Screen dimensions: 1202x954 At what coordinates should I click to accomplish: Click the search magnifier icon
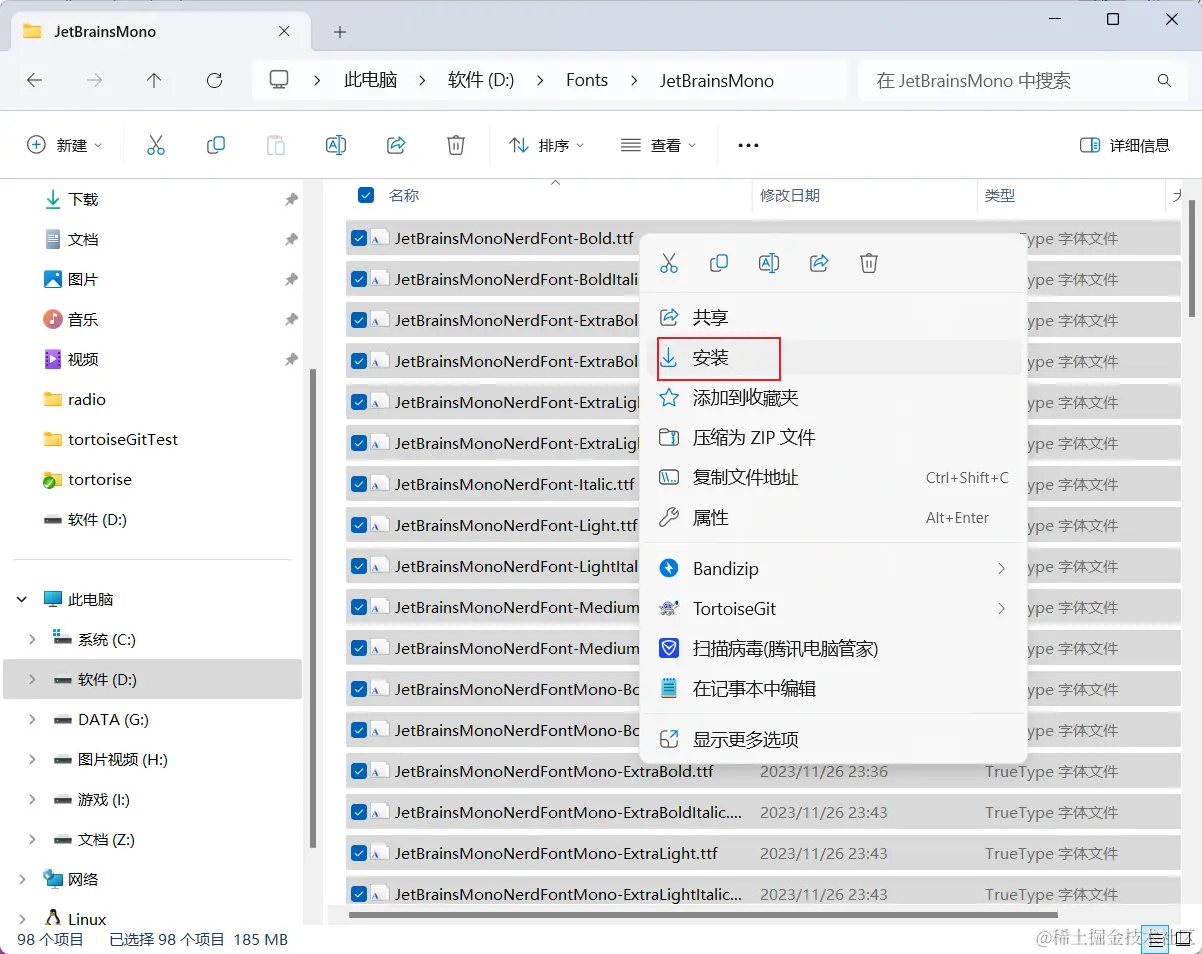pos(1164,81)
